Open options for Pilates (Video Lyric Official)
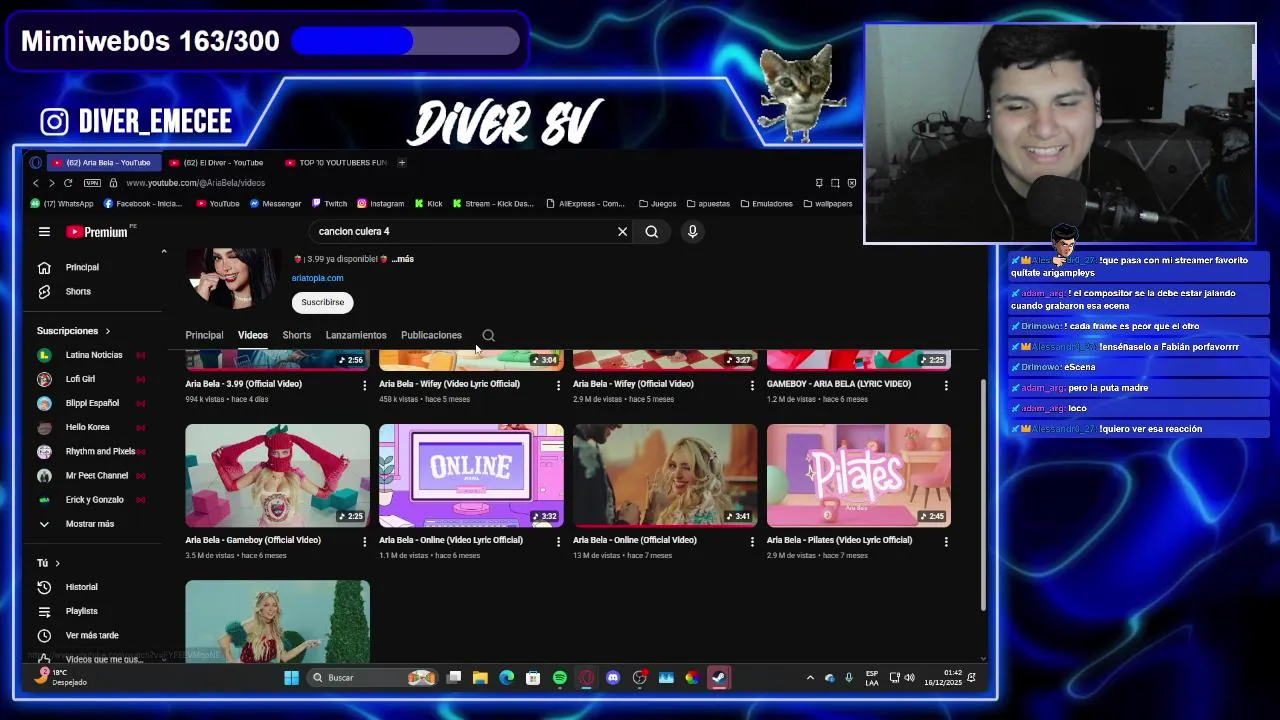The image size is (1280, 720). [x=946, y=541]
